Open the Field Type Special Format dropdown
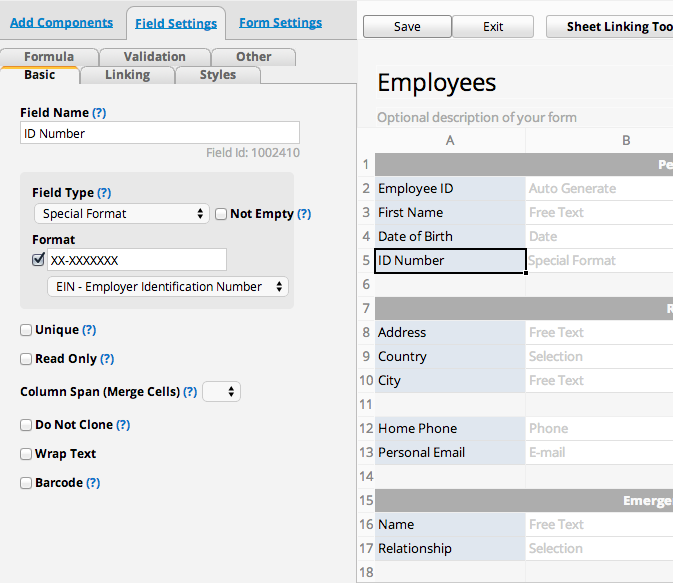 click(x=120, y=214)
